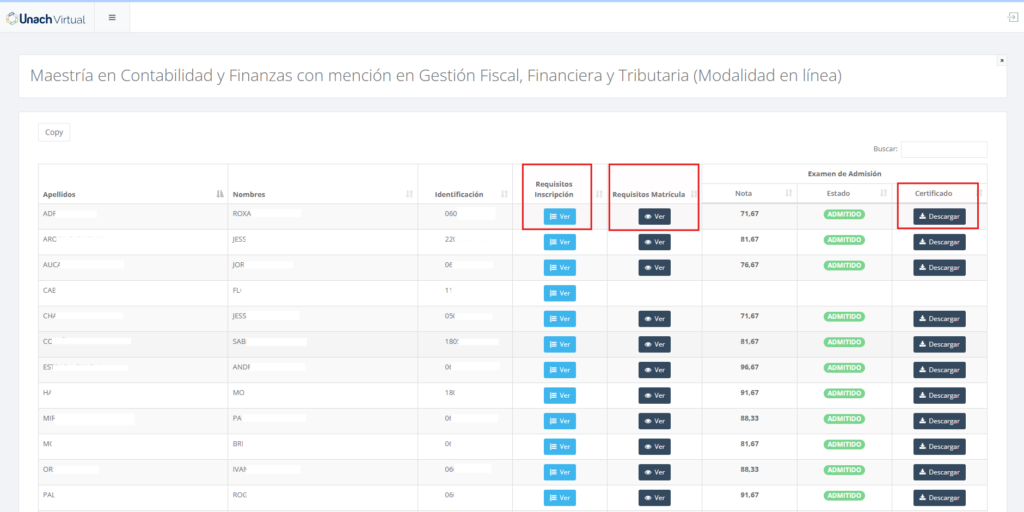This screenshot has width=1024, height=512.
Task: View Requisitos Matrícula for the IVAN row
Action: (x=654, y=472)
